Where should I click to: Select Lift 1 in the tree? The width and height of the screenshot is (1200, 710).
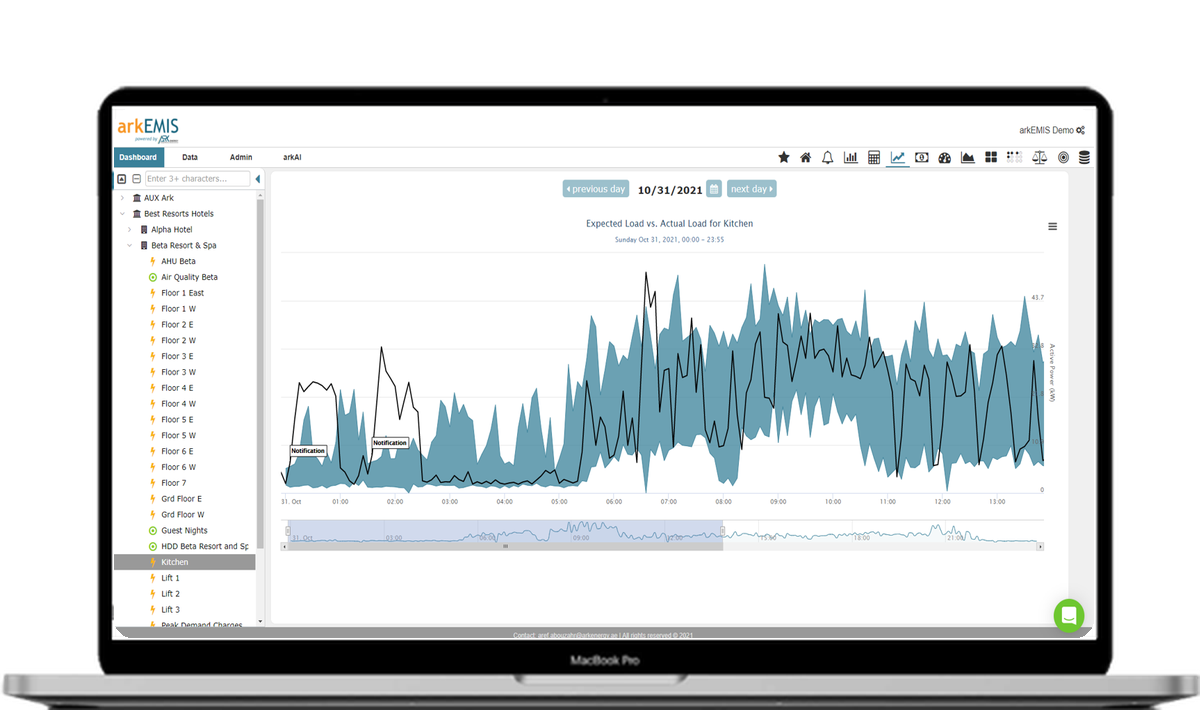(170, 578)
